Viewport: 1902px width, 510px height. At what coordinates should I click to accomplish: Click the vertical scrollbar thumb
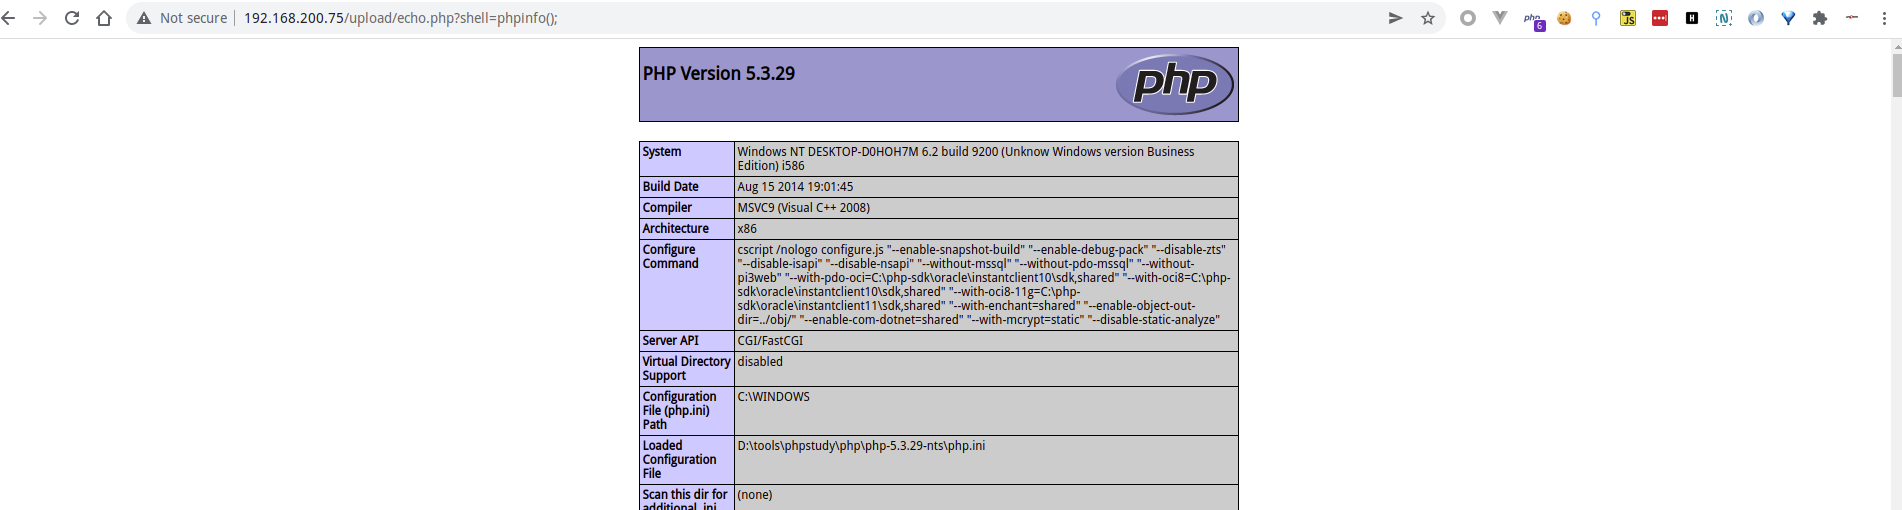click(x=1896, y=75)
